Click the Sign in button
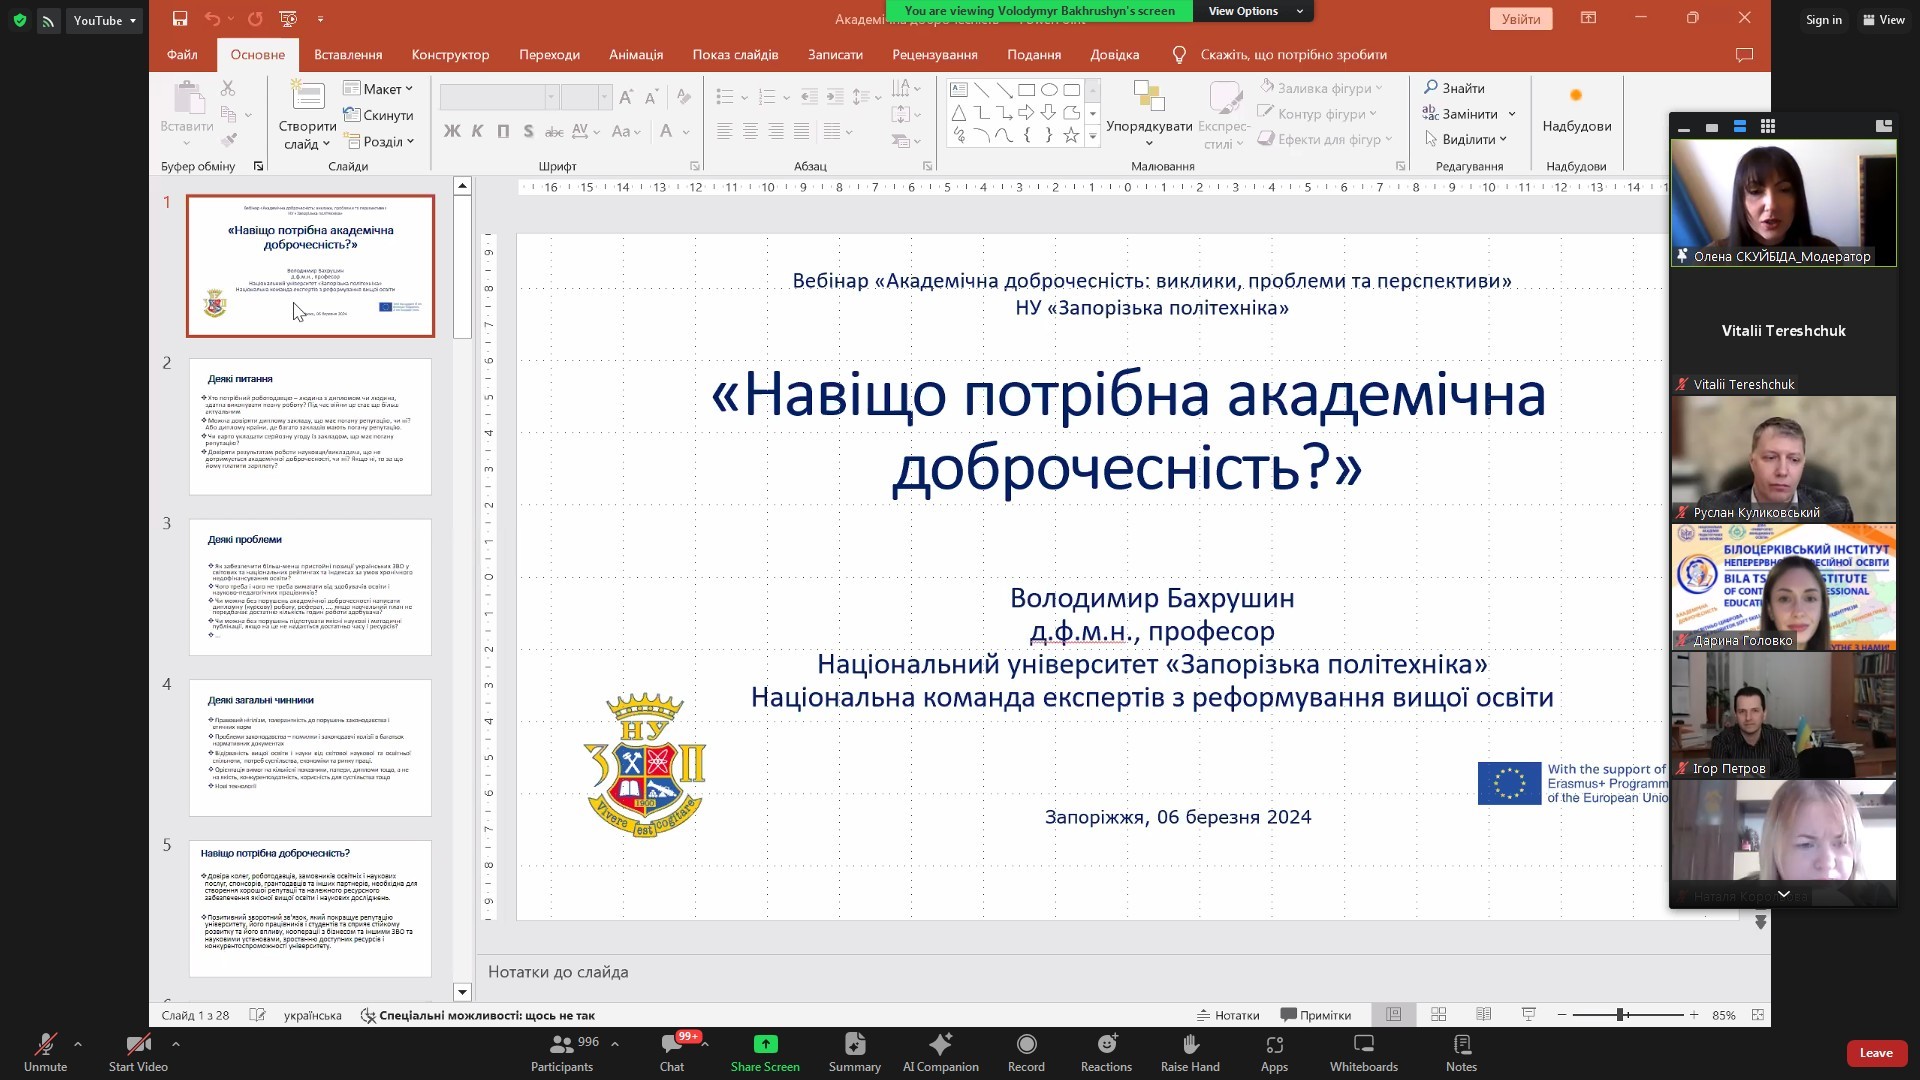Viewport: 1920px width, 1080px height. [1823, 20]
